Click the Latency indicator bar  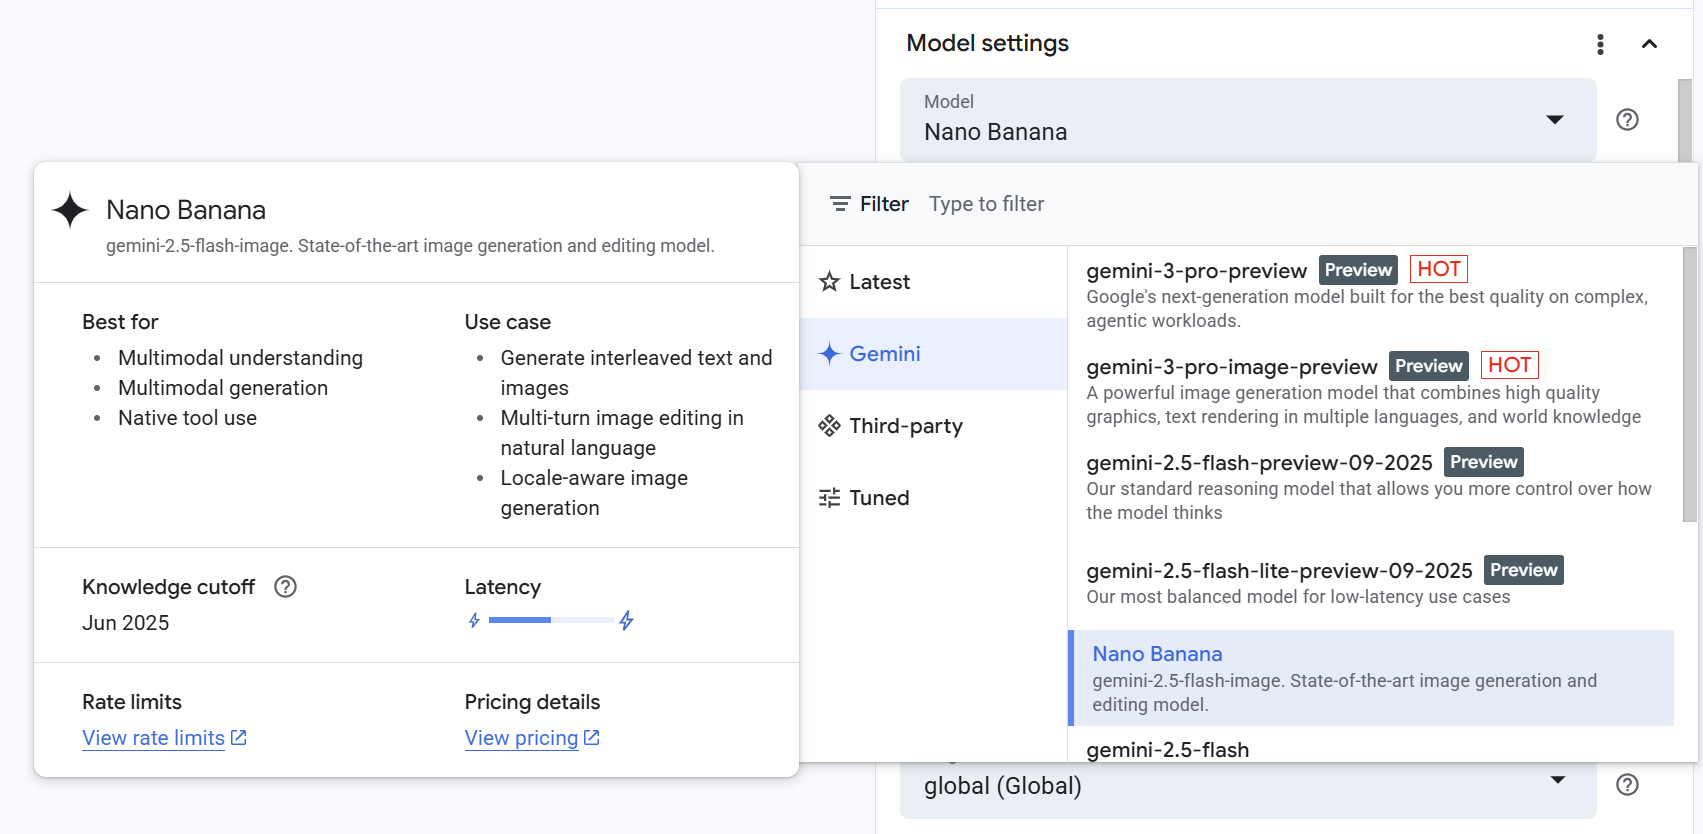[x=550, y=621]
